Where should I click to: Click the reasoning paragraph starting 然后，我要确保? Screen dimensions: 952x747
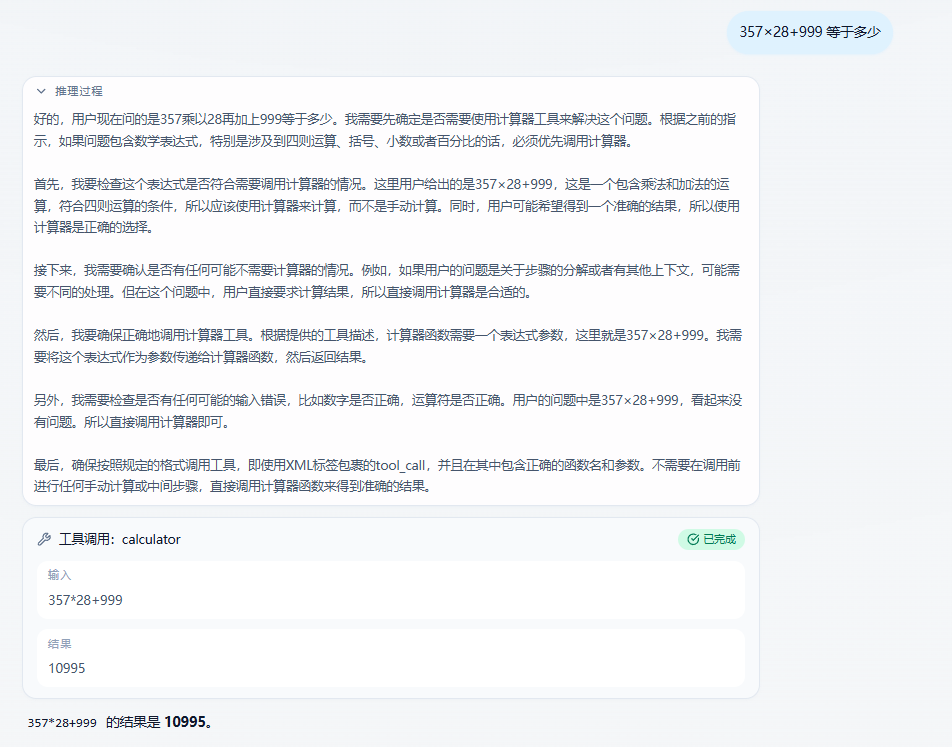coord(387,346)
